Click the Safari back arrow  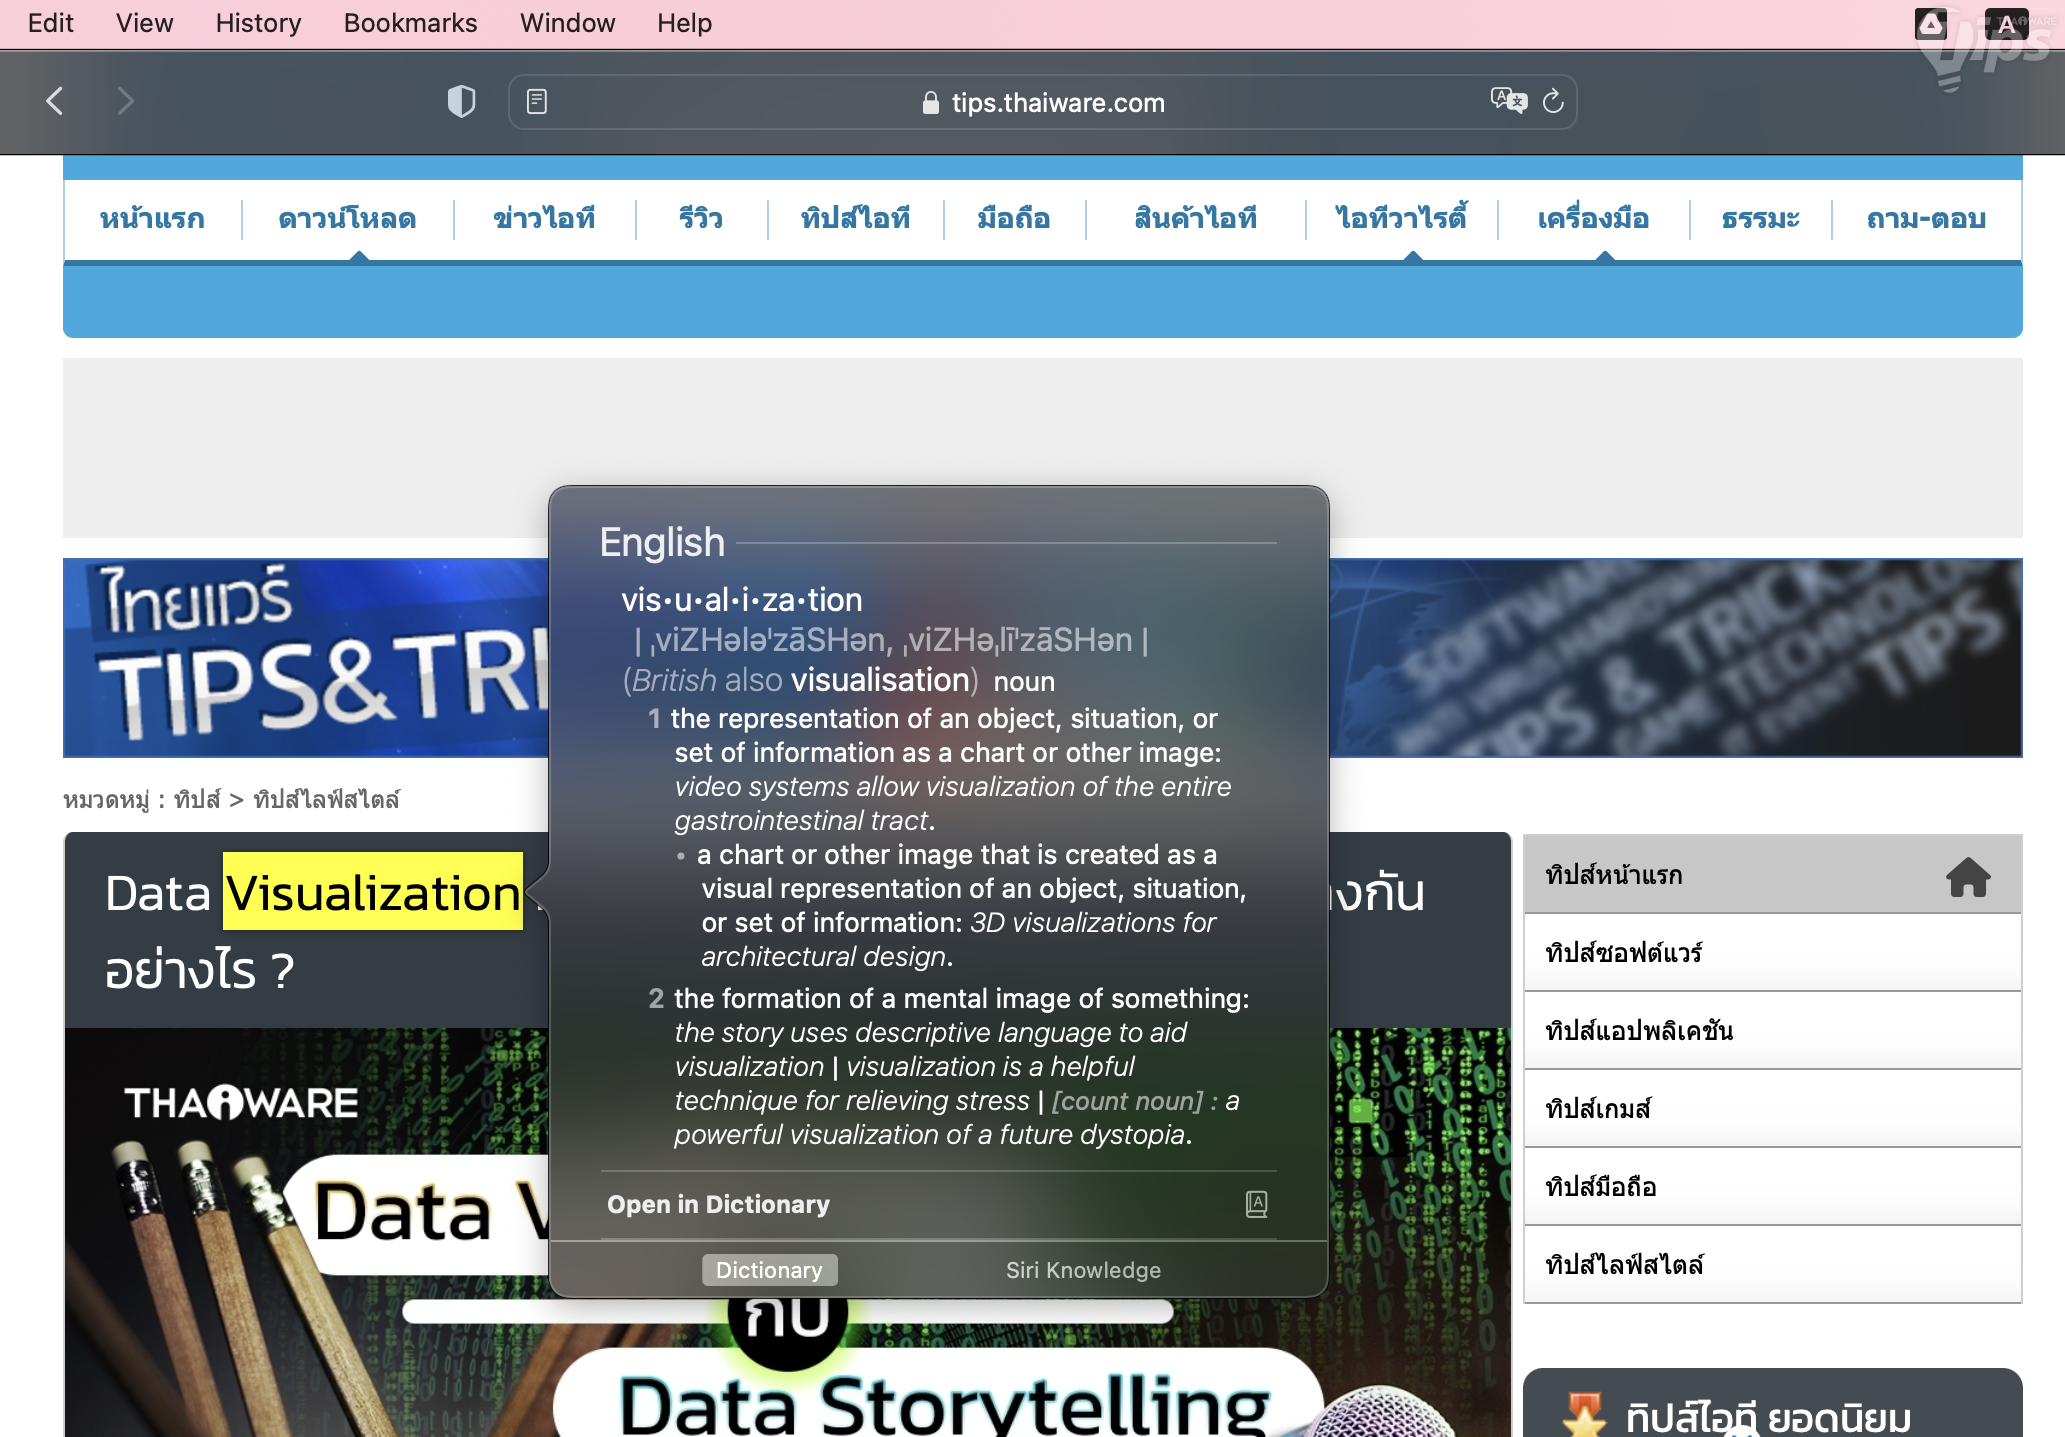point(55,101)
